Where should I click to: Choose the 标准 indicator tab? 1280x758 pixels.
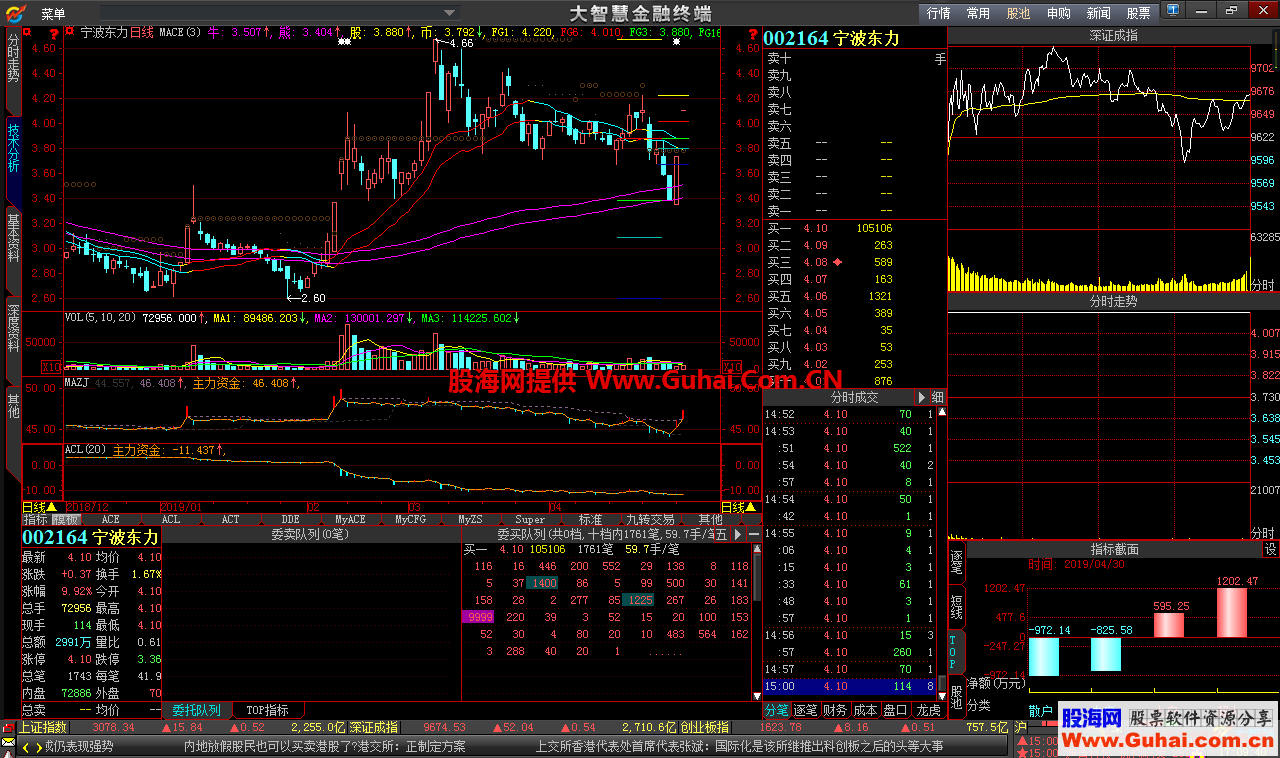590,520
